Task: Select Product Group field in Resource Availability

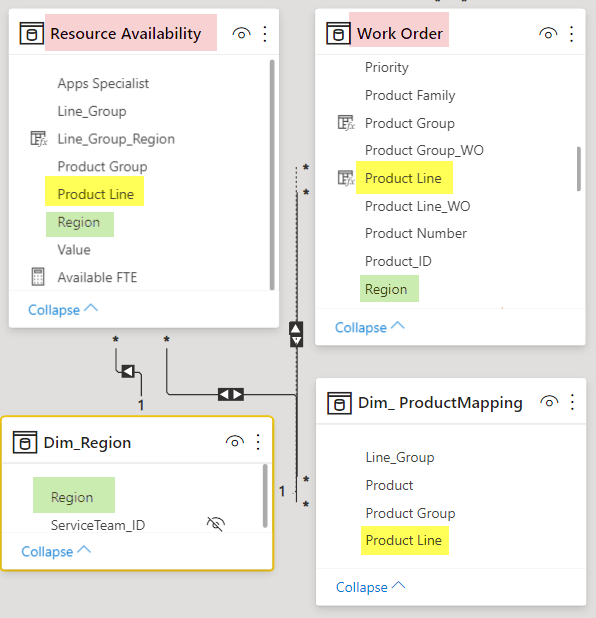Action: tap(102, 167)
